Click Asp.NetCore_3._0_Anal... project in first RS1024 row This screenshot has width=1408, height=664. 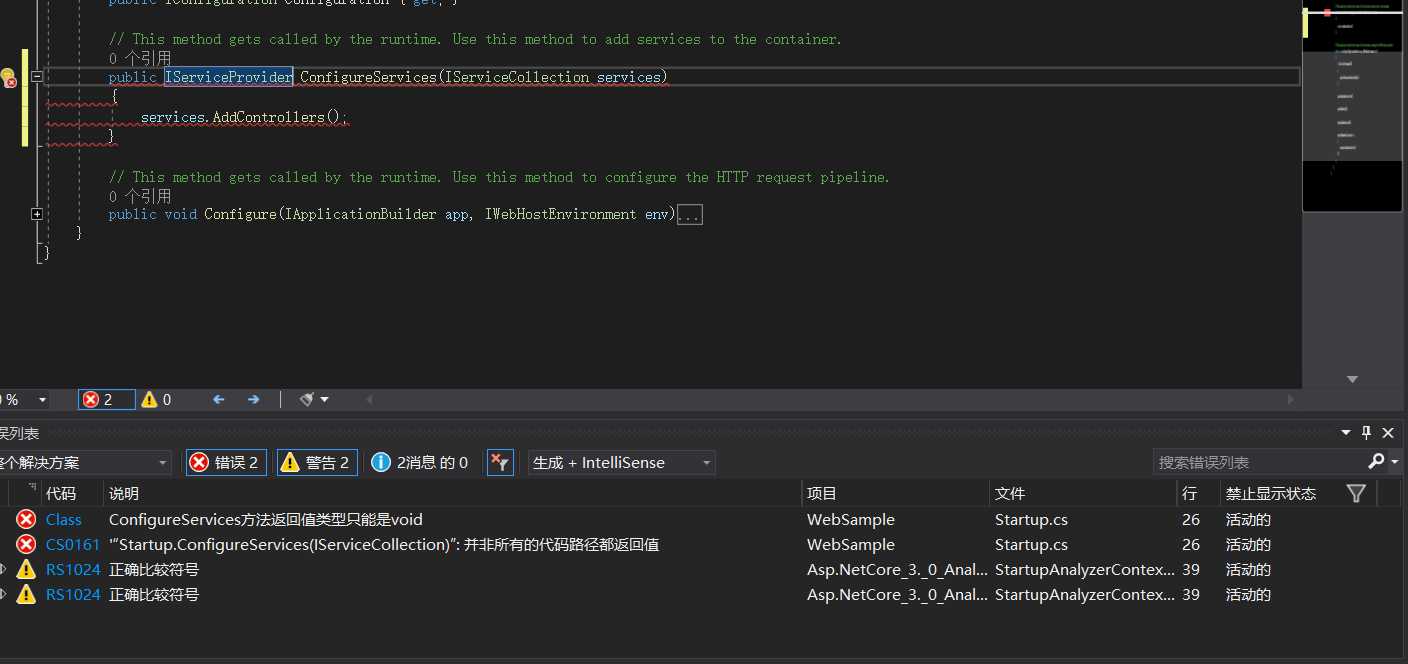click(x=897, y=569)
